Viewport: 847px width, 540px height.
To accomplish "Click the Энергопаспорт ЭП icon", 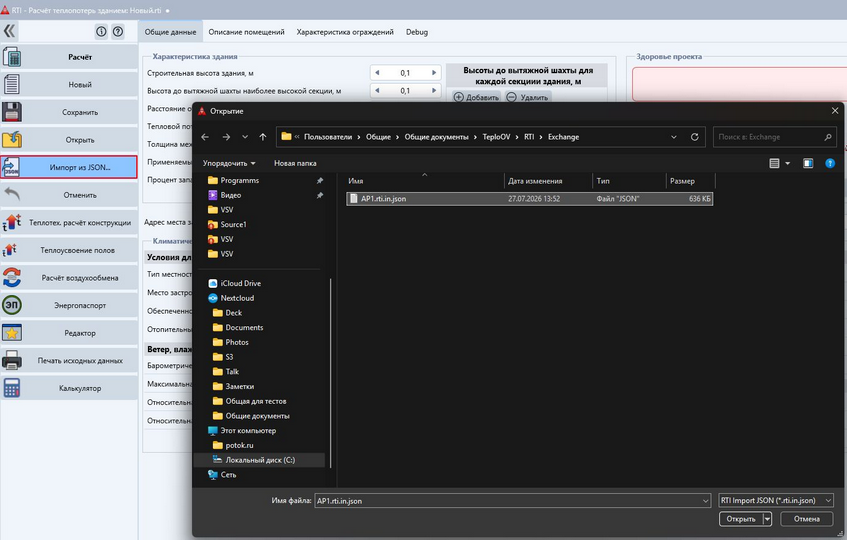I will click(x=12, y=305).
